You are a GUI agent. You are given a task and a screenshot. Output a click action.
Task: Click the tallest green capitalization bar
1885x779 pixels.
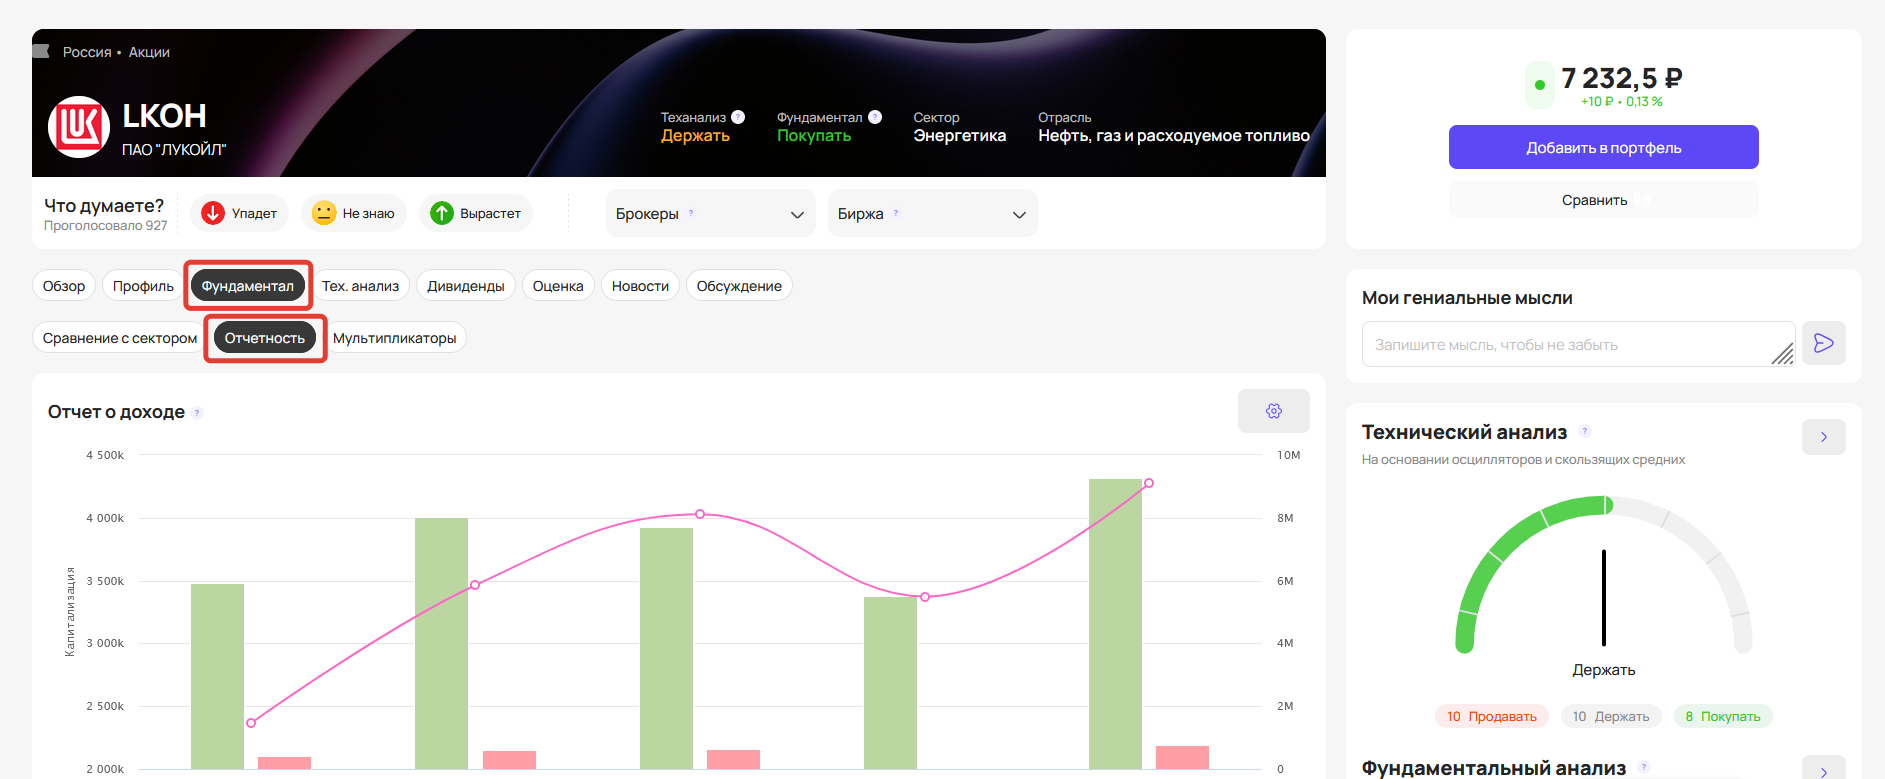pos(1115,624)
